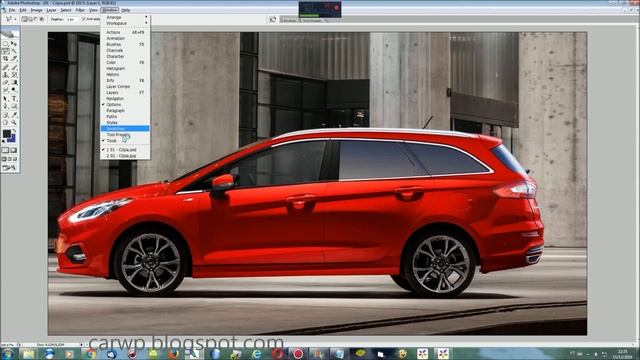This screenshot has height=360, width=640.
Task: Select the Healing Brush tool
Action: point(5,67)
